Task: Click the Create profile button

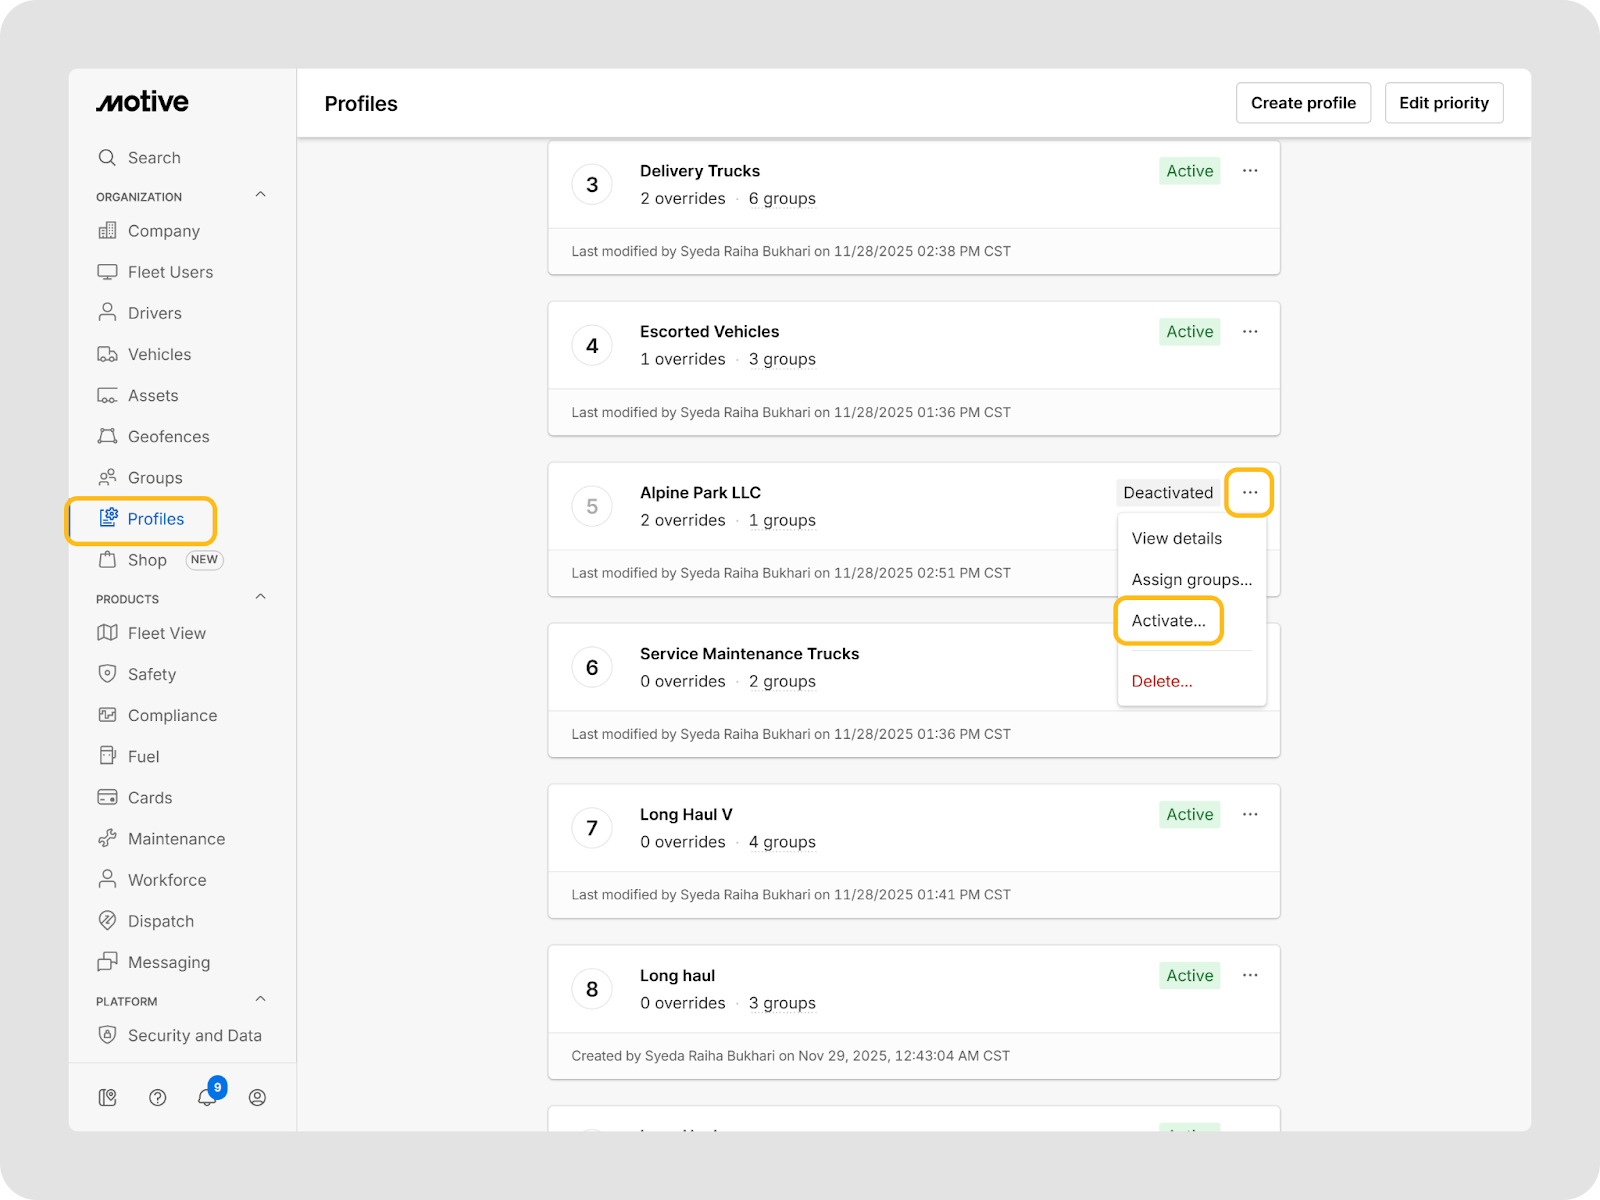Action: [x=1303, y=103]
